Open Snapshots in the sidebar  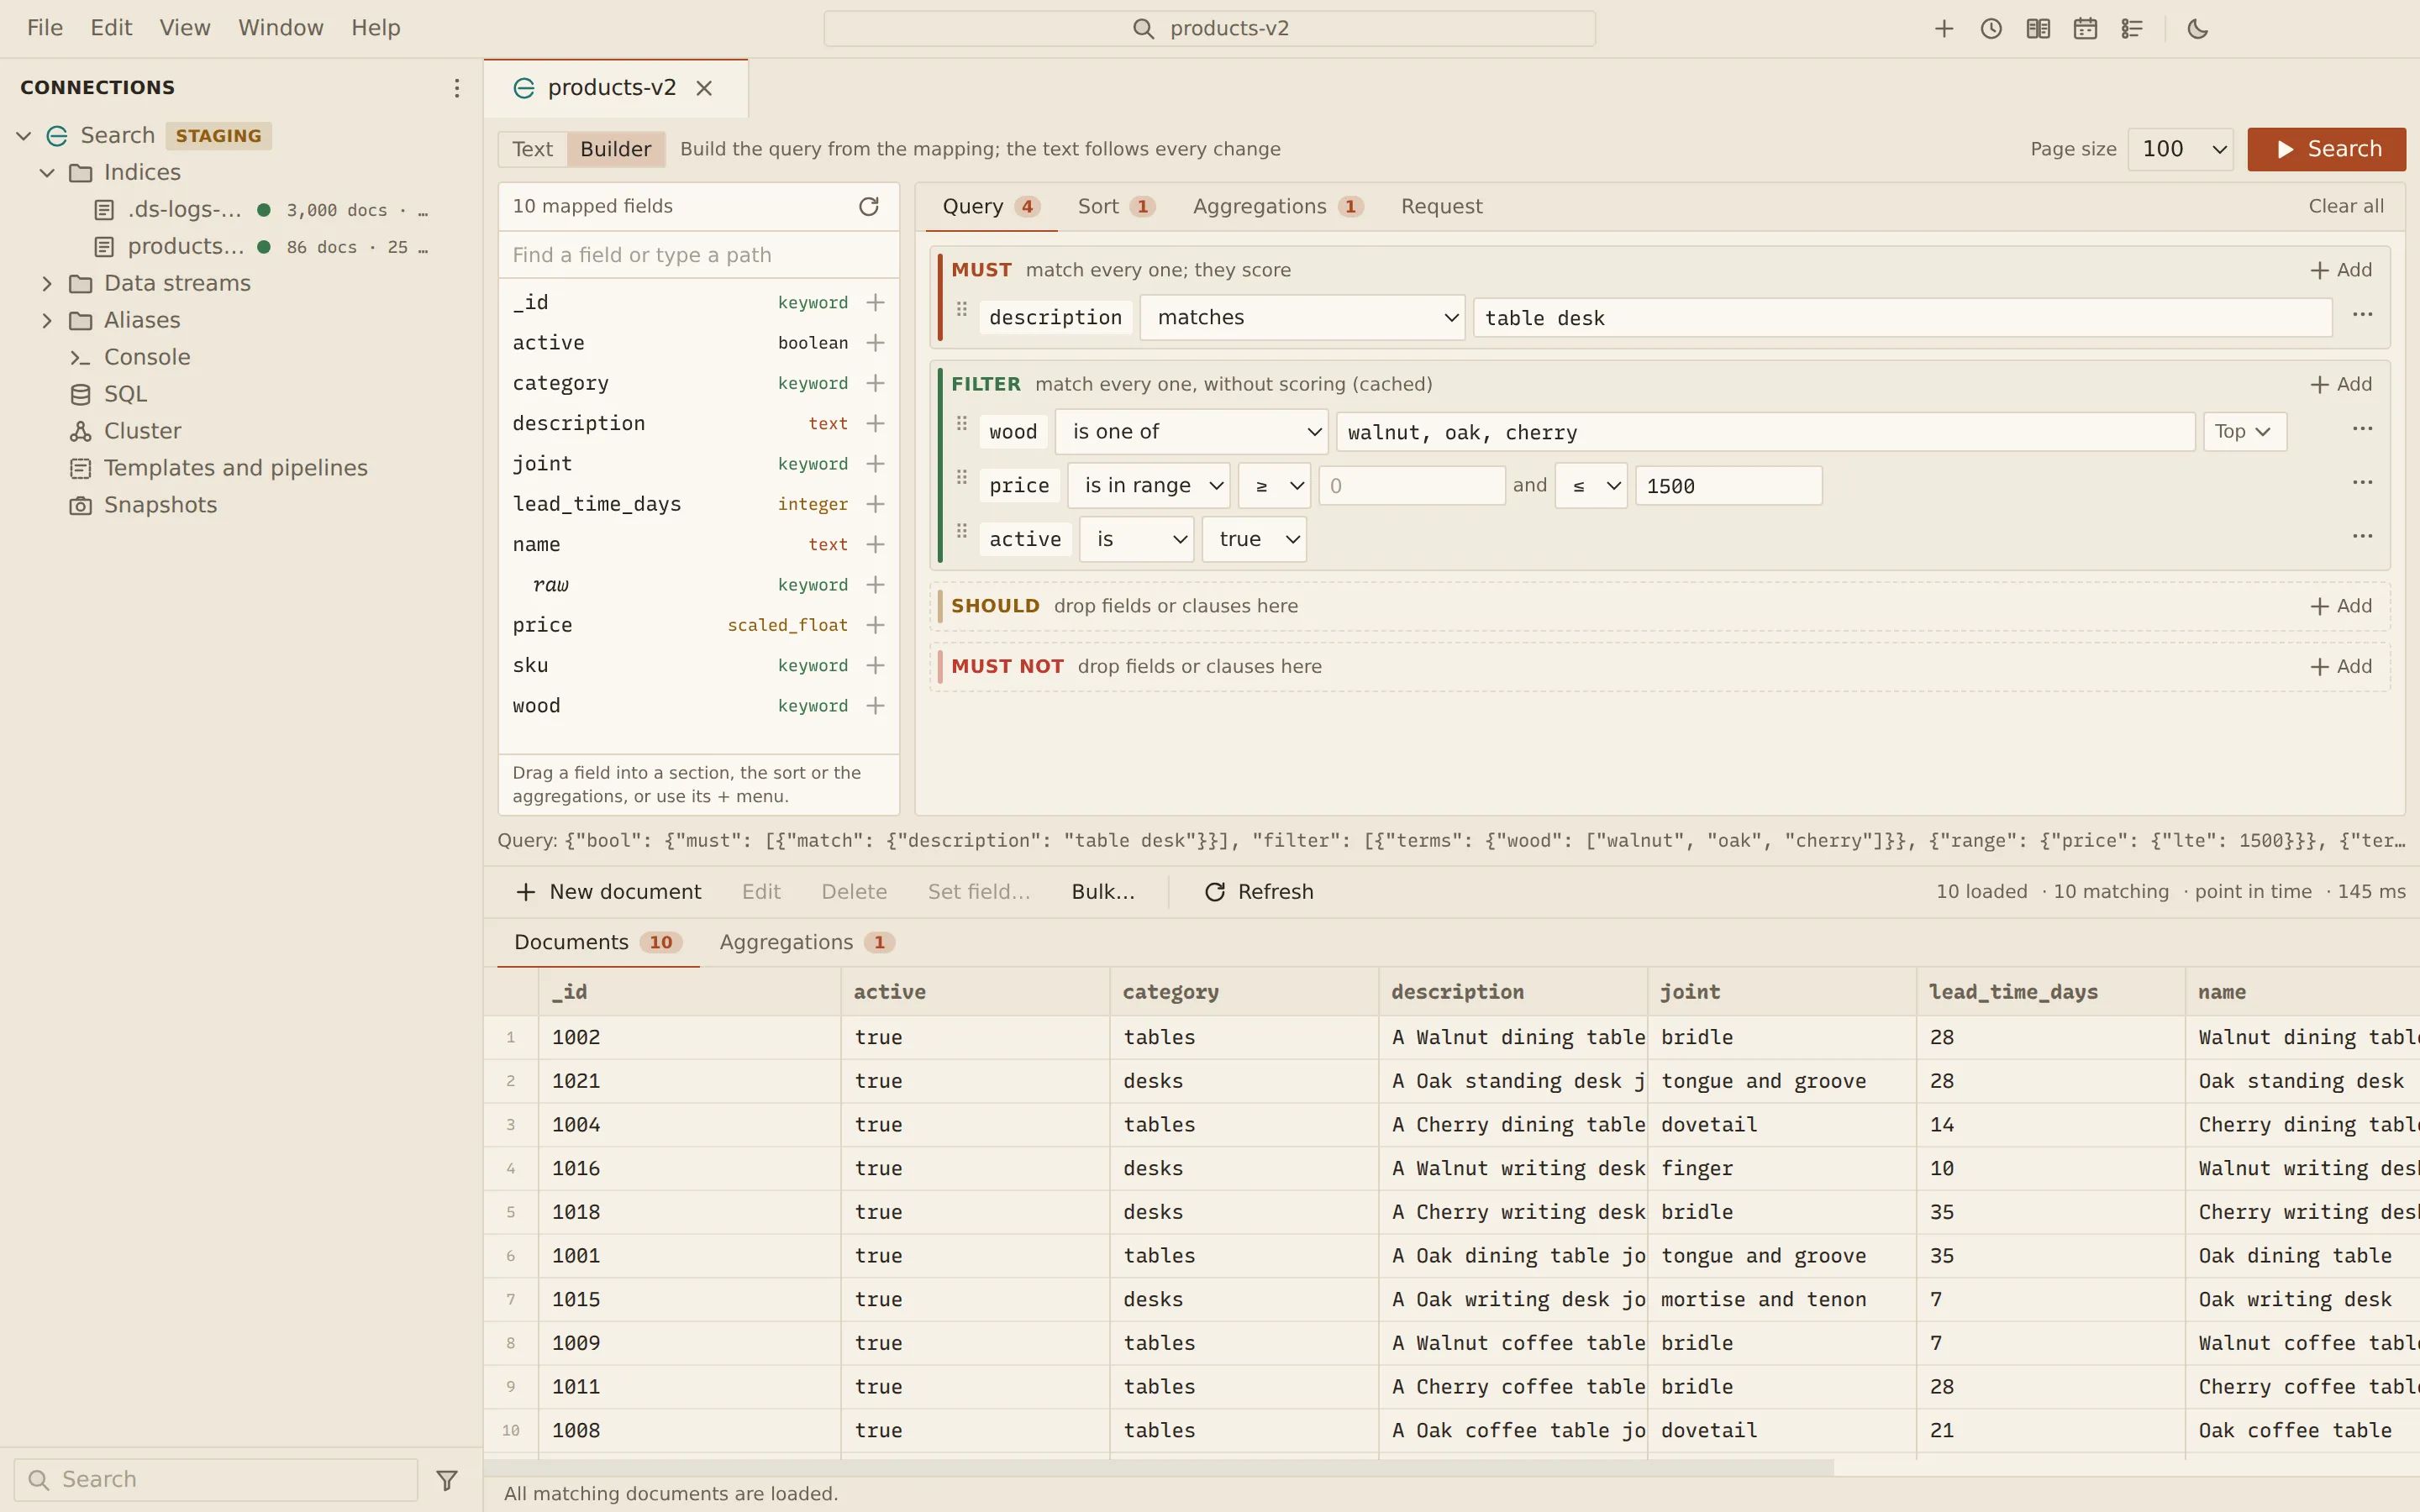(x=160, y=505)
